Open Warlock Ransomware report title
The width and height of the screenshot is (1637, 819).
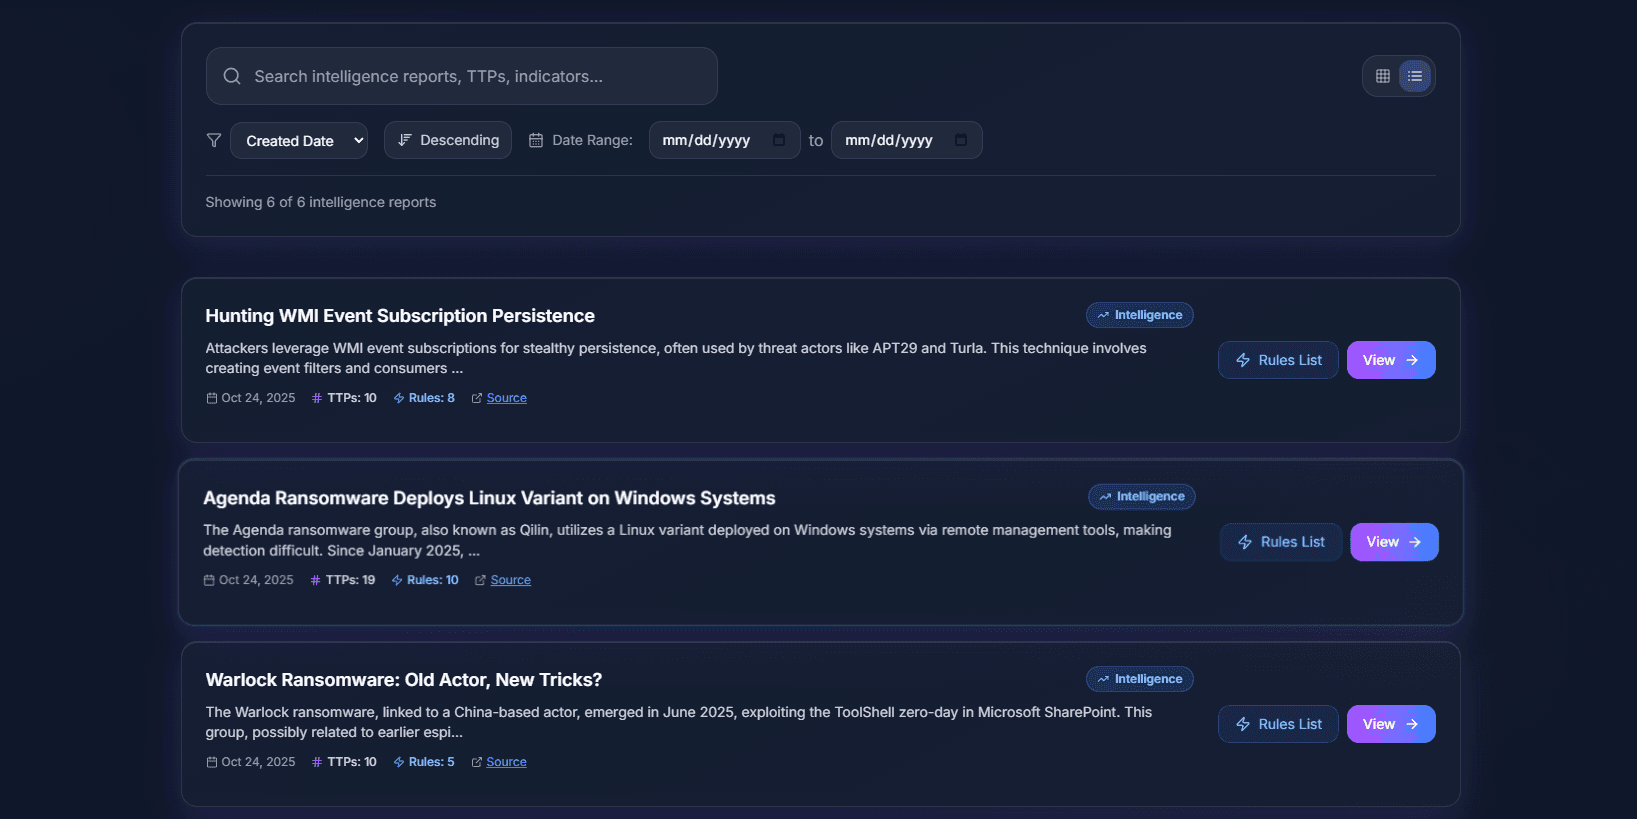click(403, 680)
